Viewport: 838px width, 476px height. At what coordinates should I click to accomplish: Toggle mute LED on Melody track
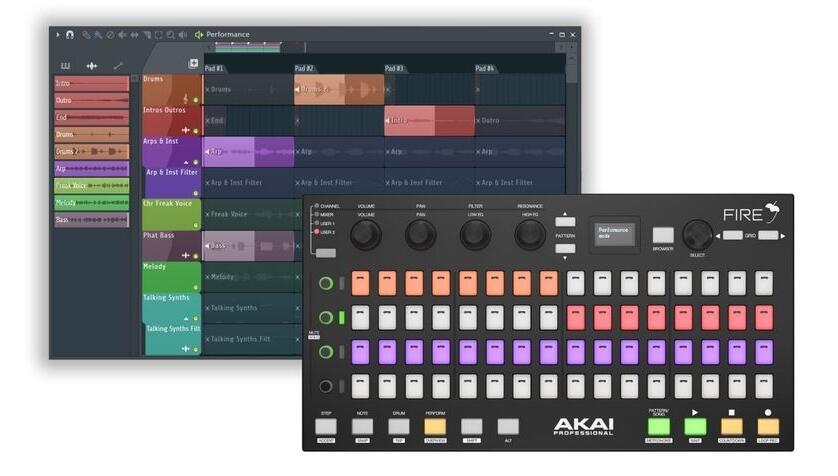point(196,287)
